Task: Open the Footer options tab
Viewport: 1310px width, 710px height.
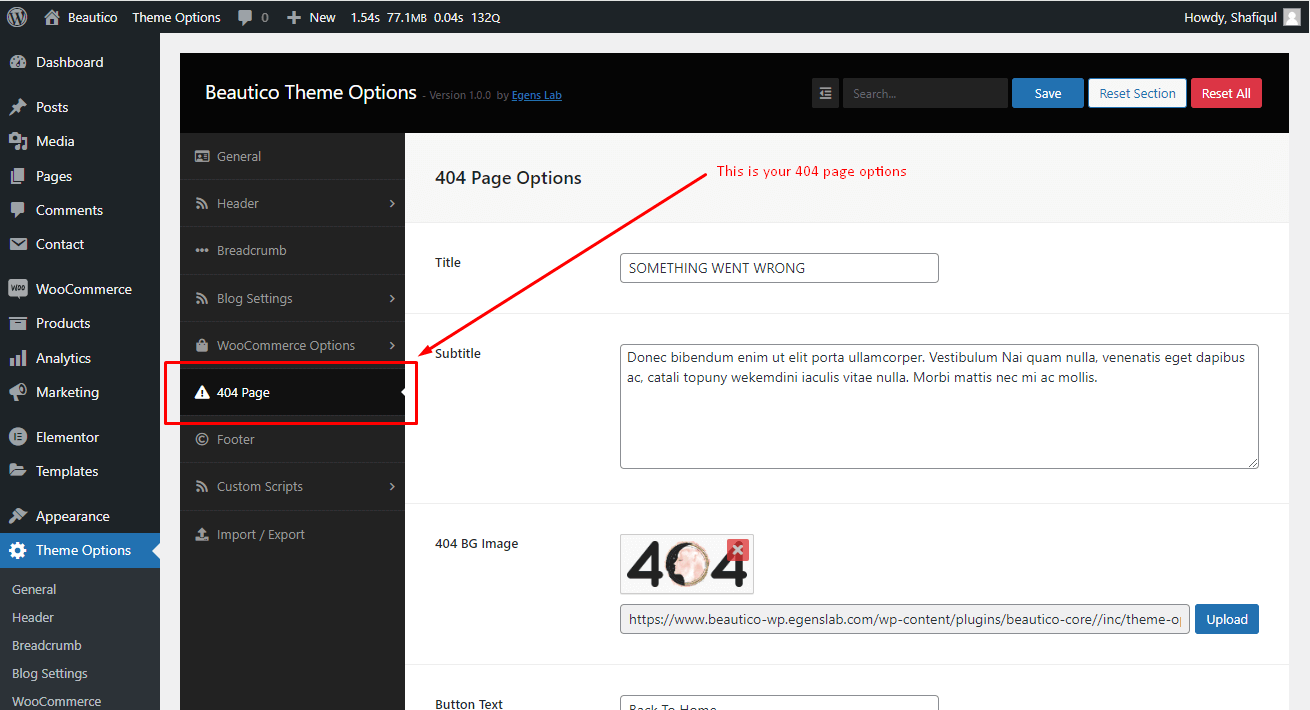Action: pyautogui.click(x=292, y=439)
